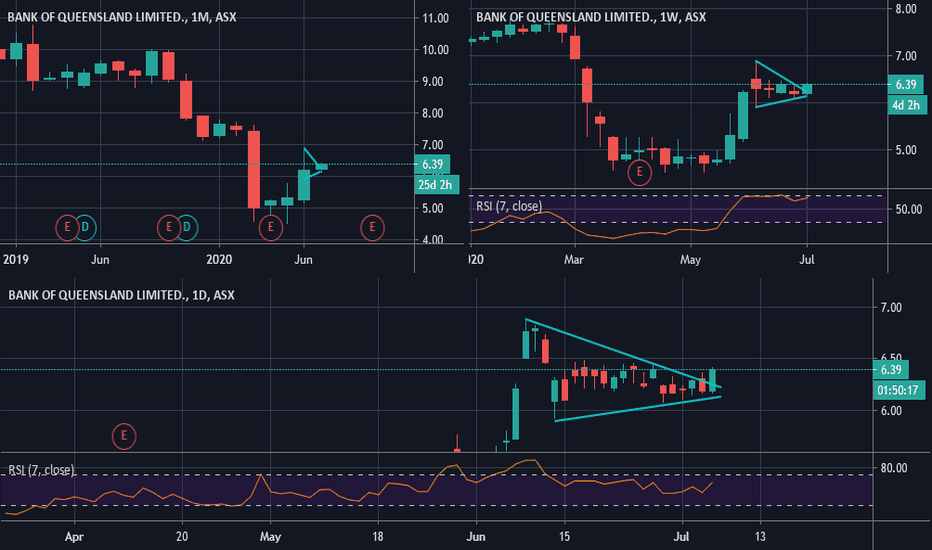Image resolution: width=932 pixels, height=550 pixels.
Task: Click the earliest earnings E marker on monthly chart
Action: pyautogui.click(x=67, y=227)
